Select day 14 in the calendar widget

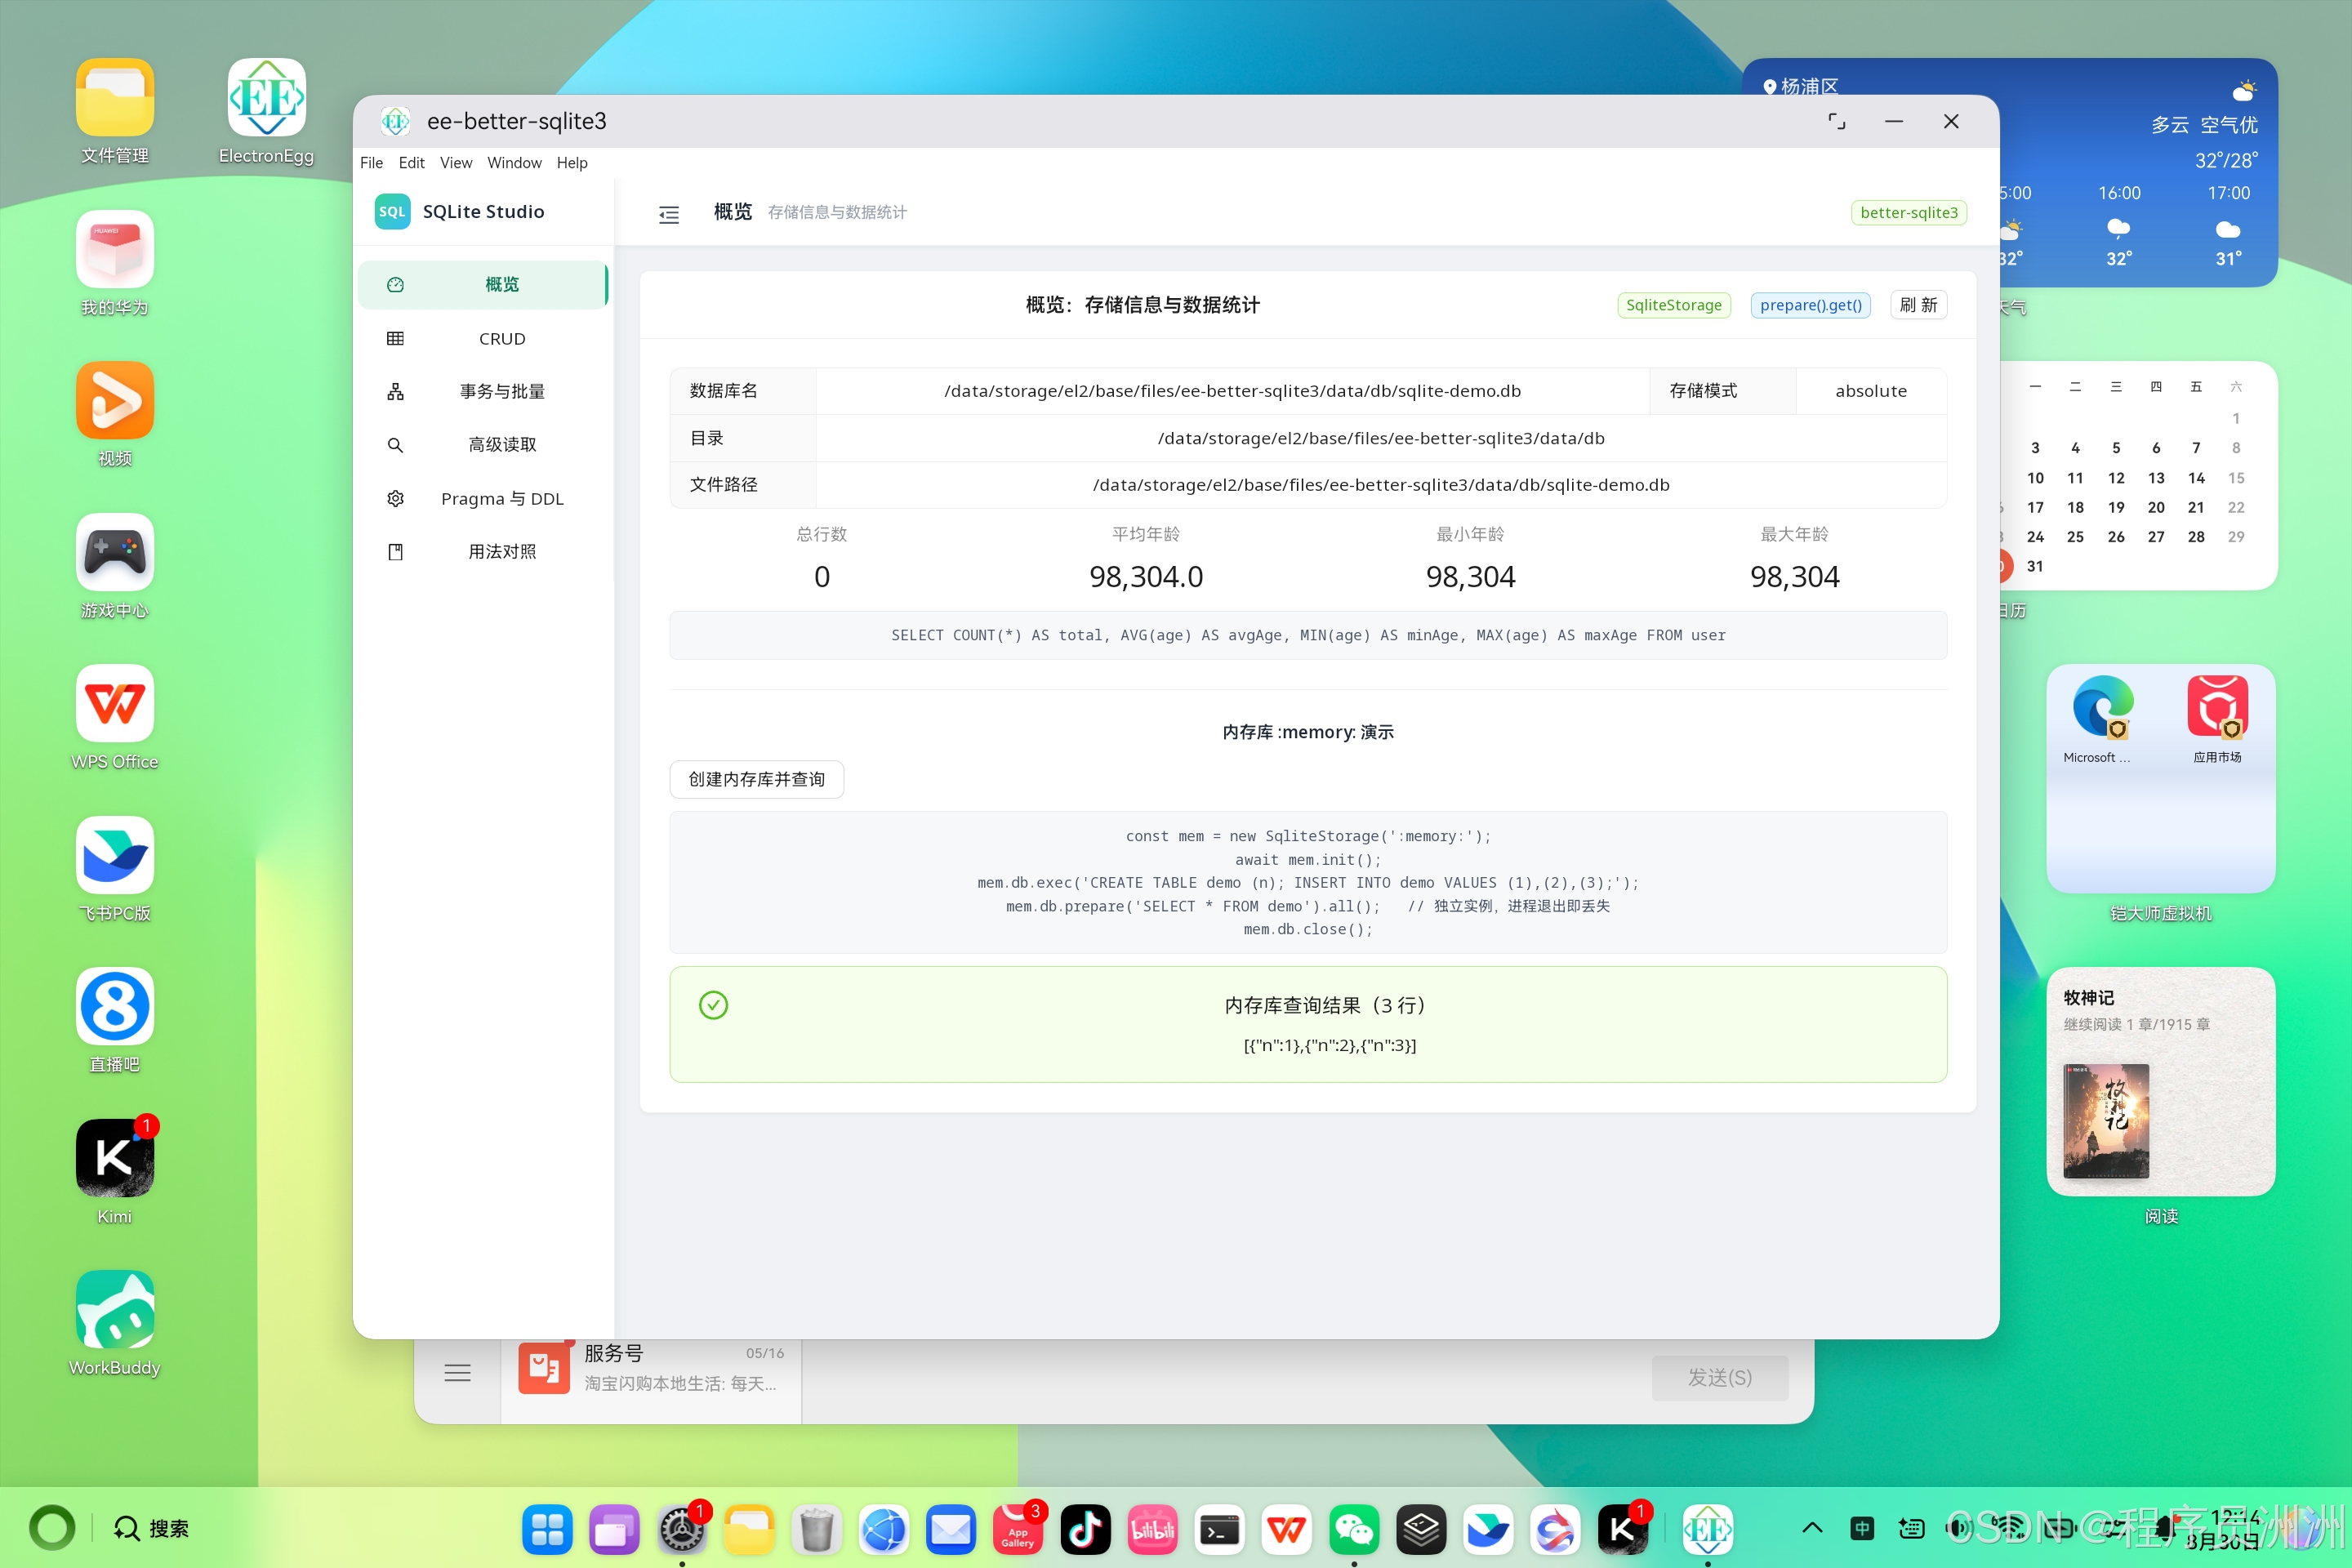[2196, 478]
